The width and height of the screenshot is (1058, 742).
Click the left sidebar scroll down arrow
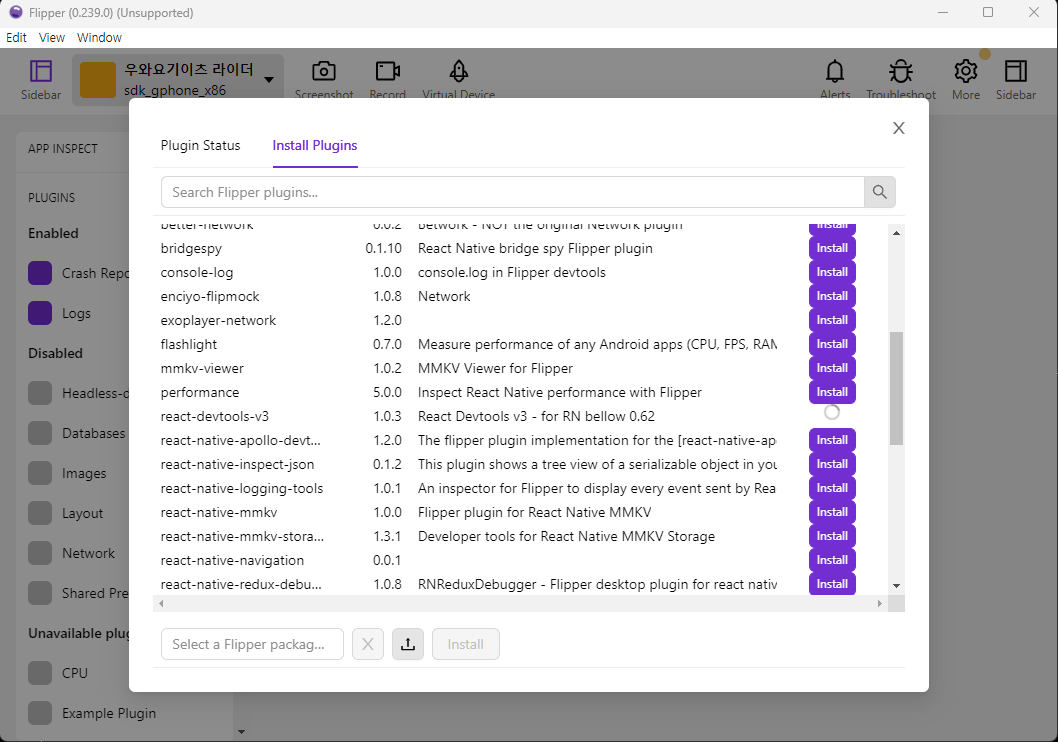click(x=241, y=732)
